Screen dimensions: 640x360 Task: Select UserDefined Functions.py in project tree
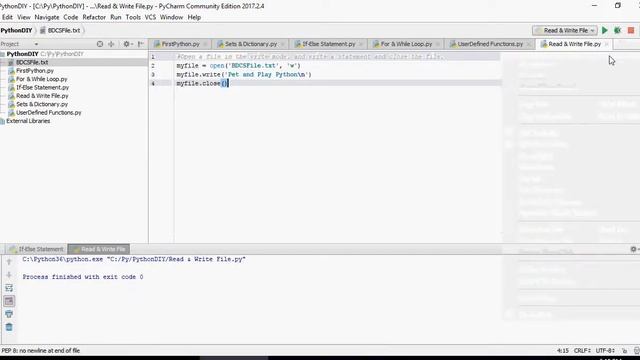(x=49, y=113)
